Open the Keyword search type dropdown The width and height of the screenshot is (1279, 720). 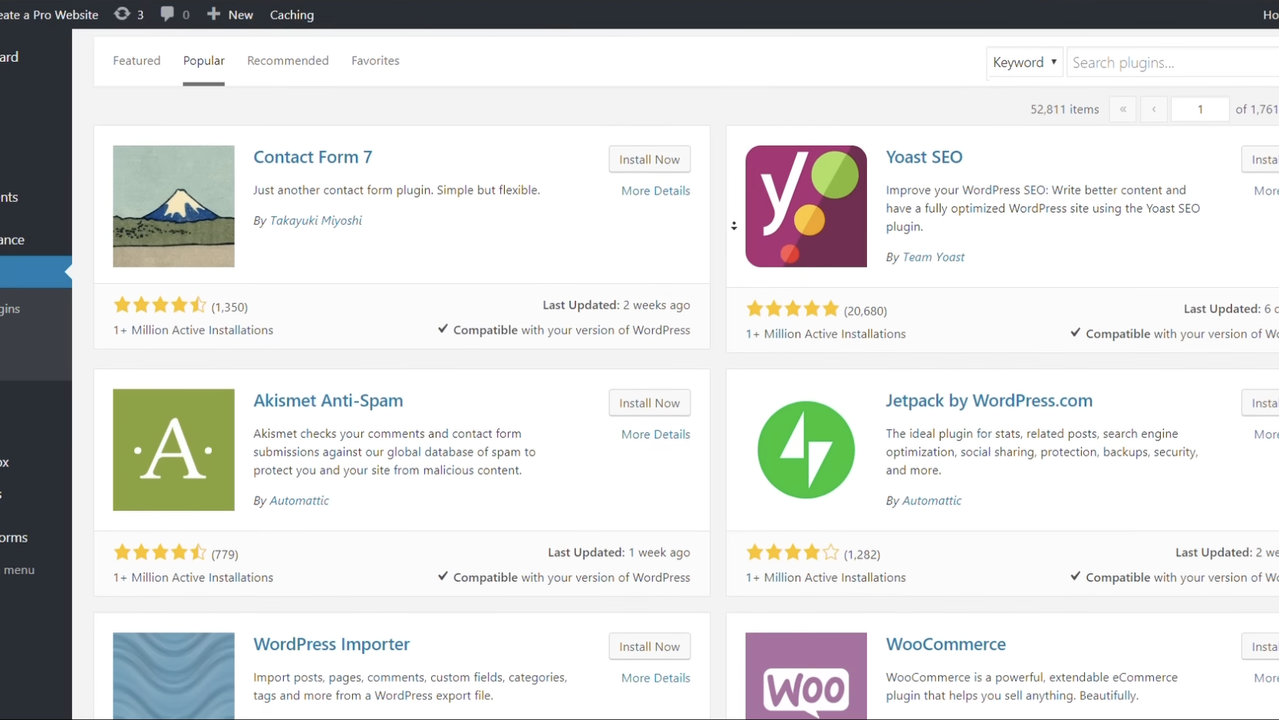pyautogui.click(x=1024, y=62)
